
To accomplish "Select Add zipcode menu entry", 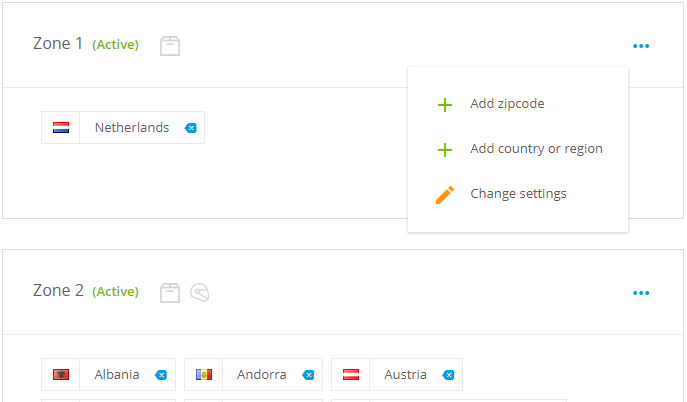I will tap(507, 104).
